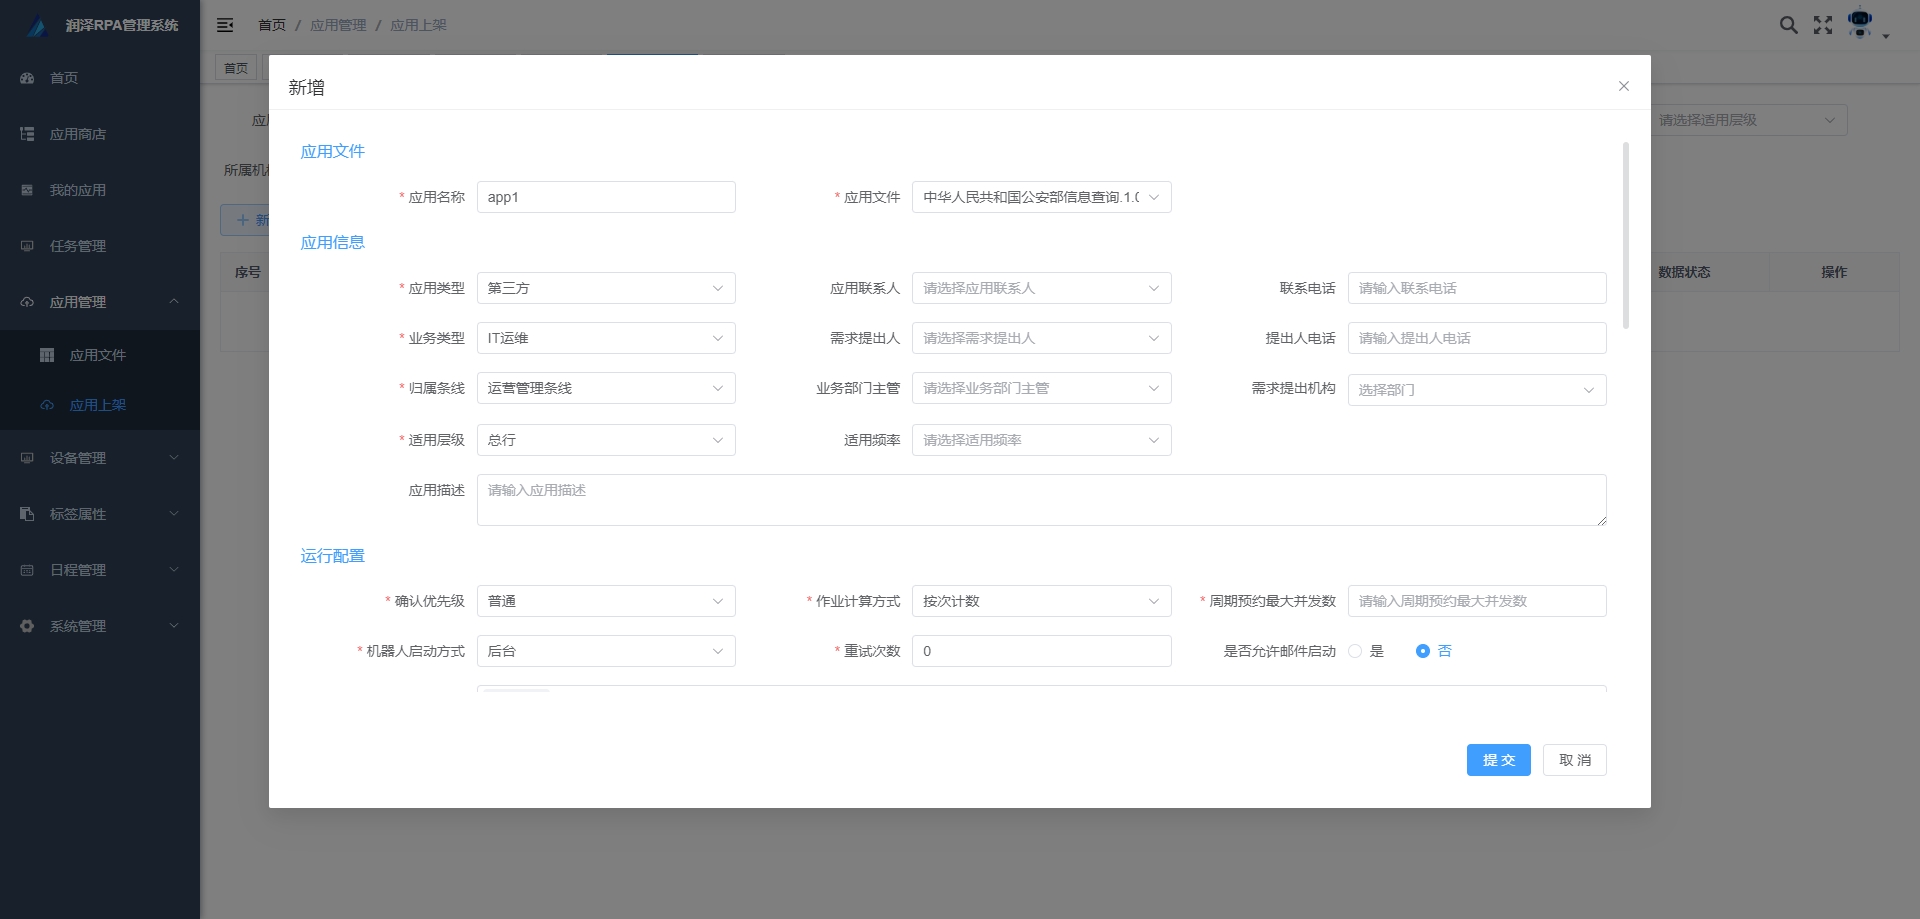
Task: Click the 应用信息 section heading
Action: click(x=332, y=242)
